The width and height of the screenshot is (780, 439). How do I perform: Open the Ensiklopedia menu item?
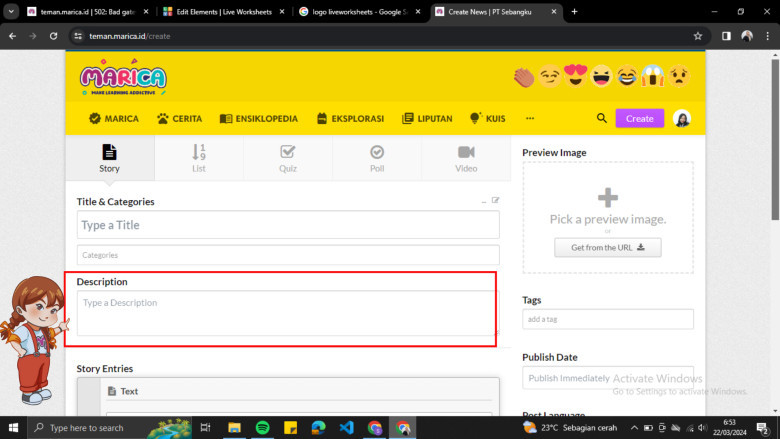259,118
